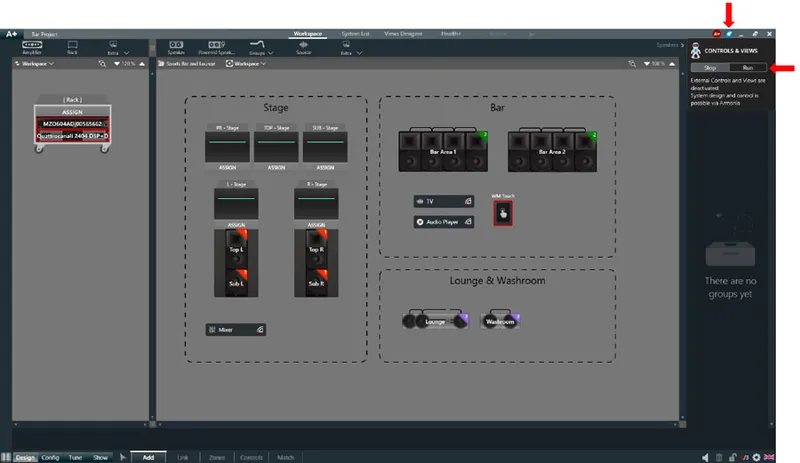Click the left pane zoom-fit magnifier icon

tap(103, 64)
